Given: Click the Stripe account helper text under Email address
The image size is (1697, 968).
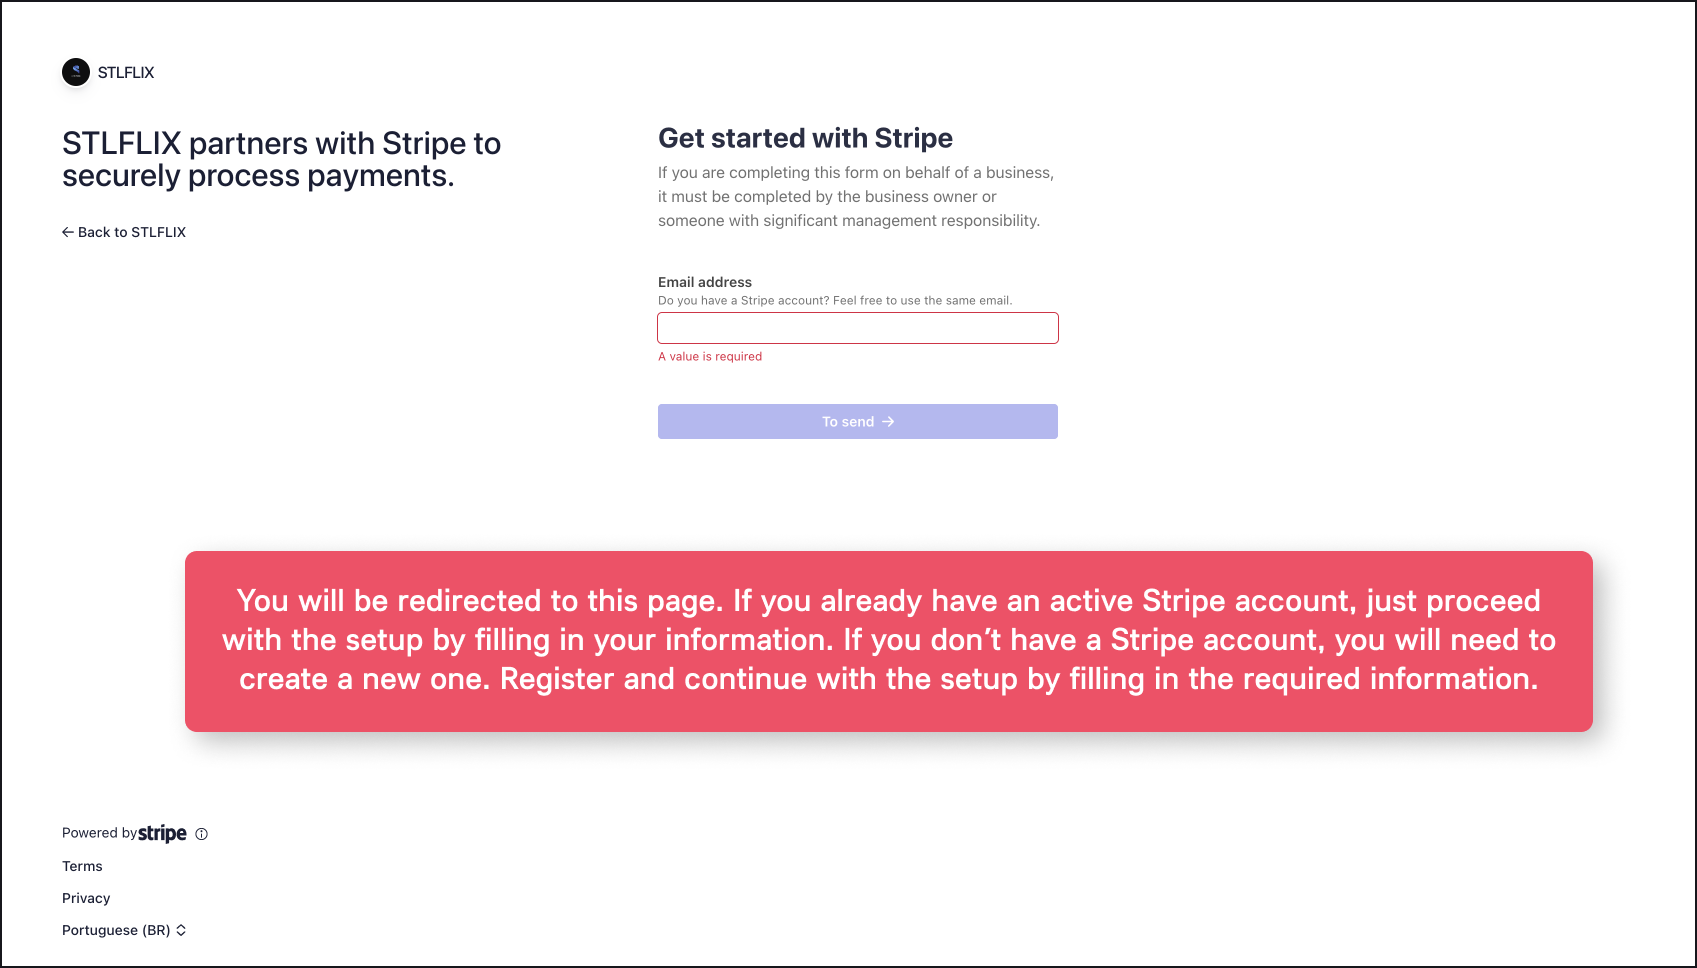Looking at the screenshot, I should click(835, 300).
